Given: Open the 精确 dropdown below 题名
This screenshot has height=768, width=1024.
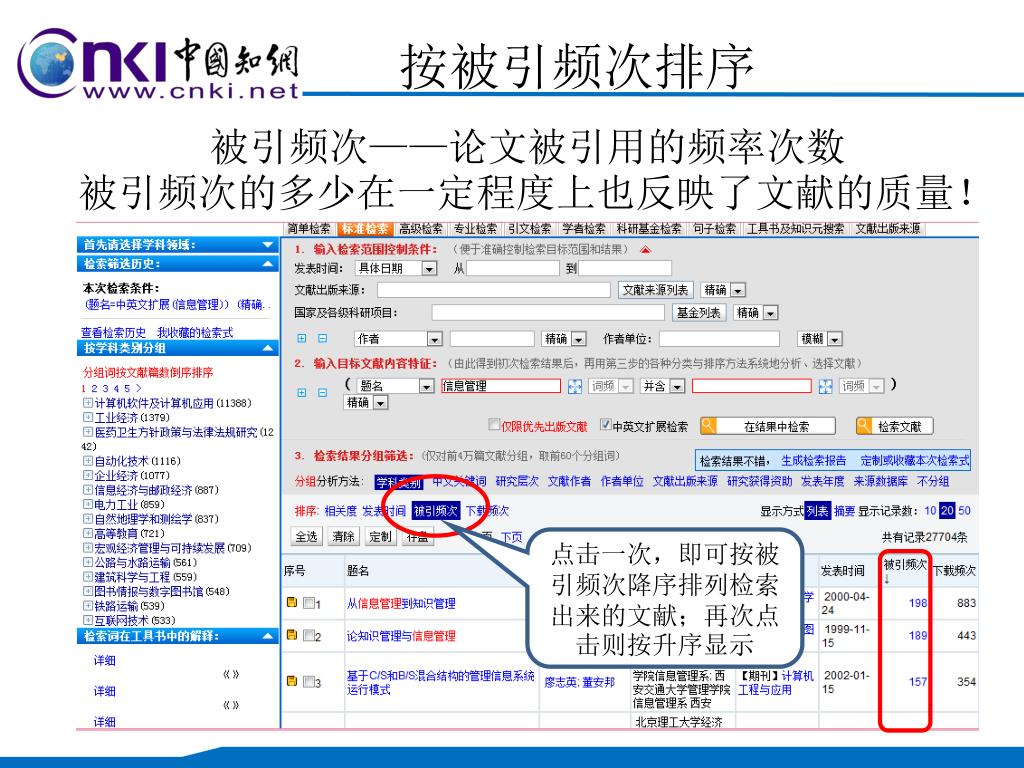Looking at the screenshot, I should 380,403.
